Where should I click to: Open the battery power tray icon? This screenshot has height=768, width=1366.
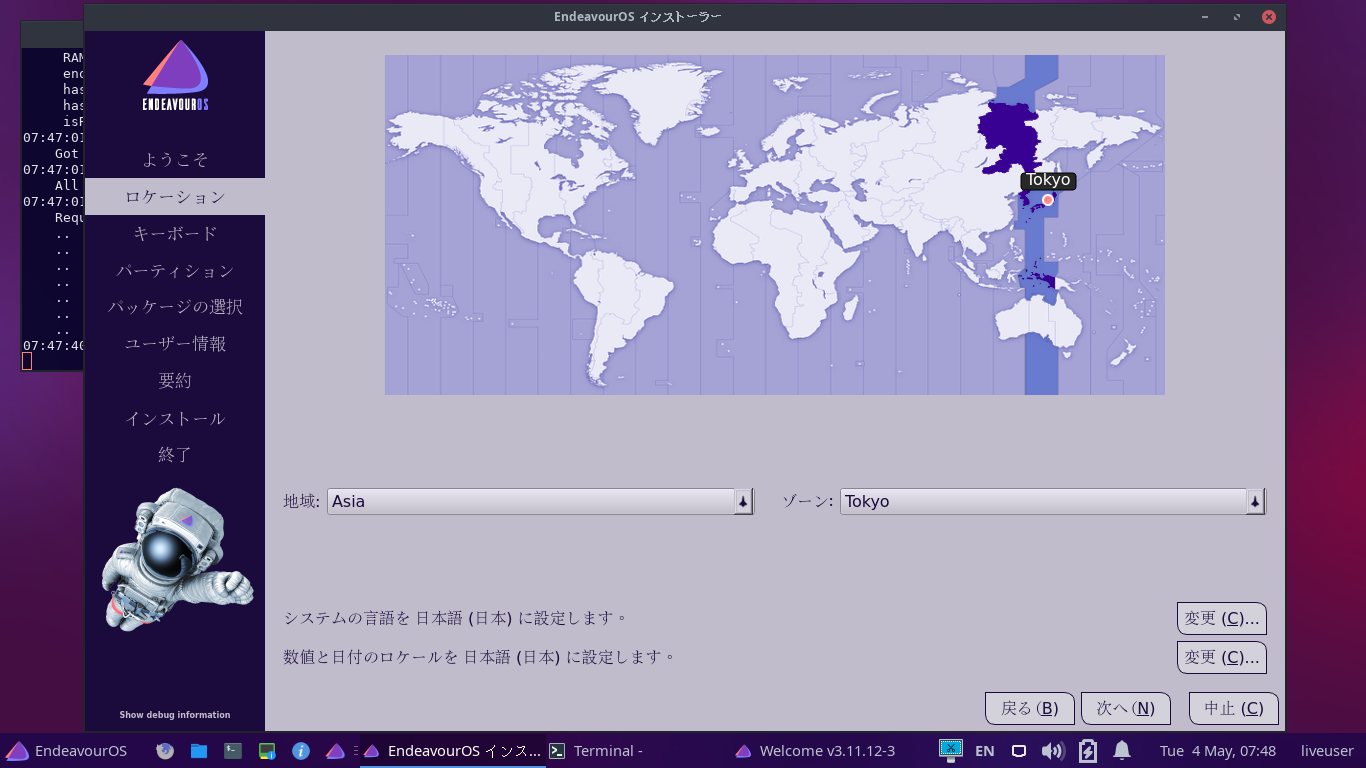pyautogui.click(x=1088, y=751)
